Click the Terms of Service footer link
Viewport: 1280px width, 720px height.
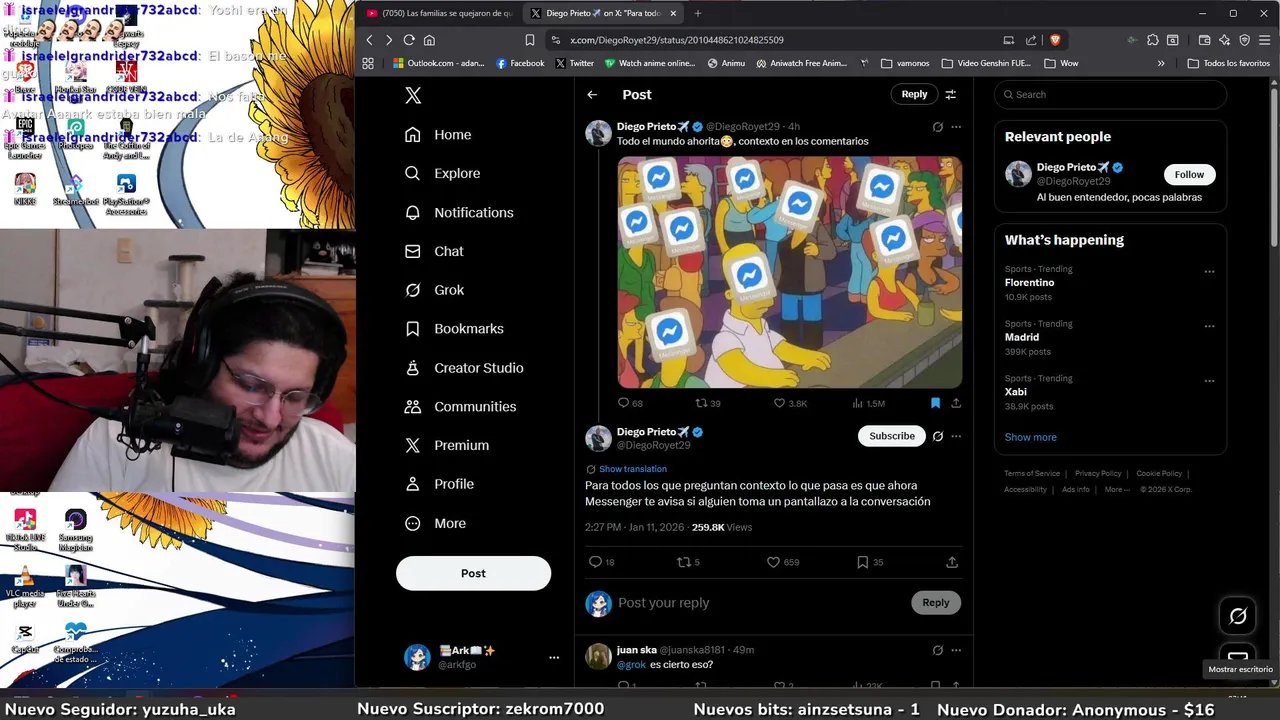(x=1032, y=473)
